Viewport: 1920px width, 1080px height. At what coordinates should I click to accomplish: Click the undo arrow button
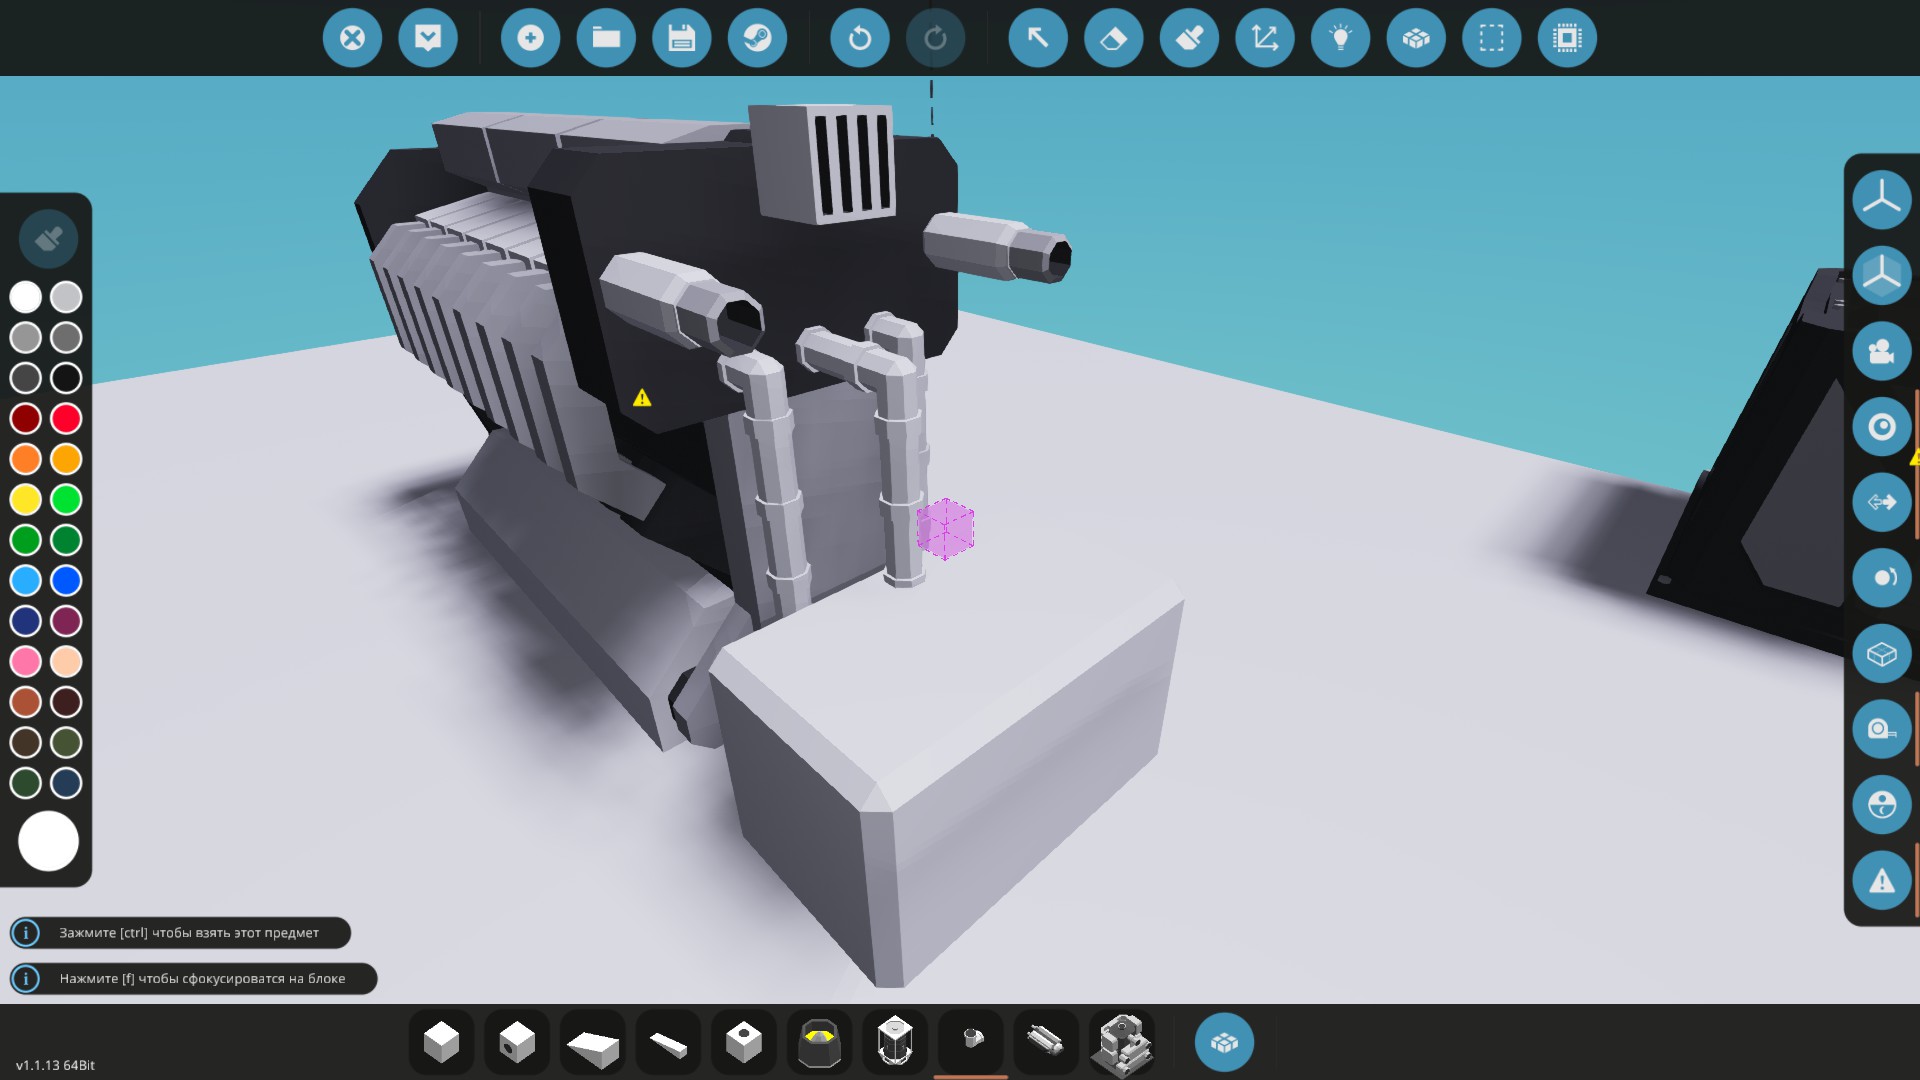[x=859, y=38]
